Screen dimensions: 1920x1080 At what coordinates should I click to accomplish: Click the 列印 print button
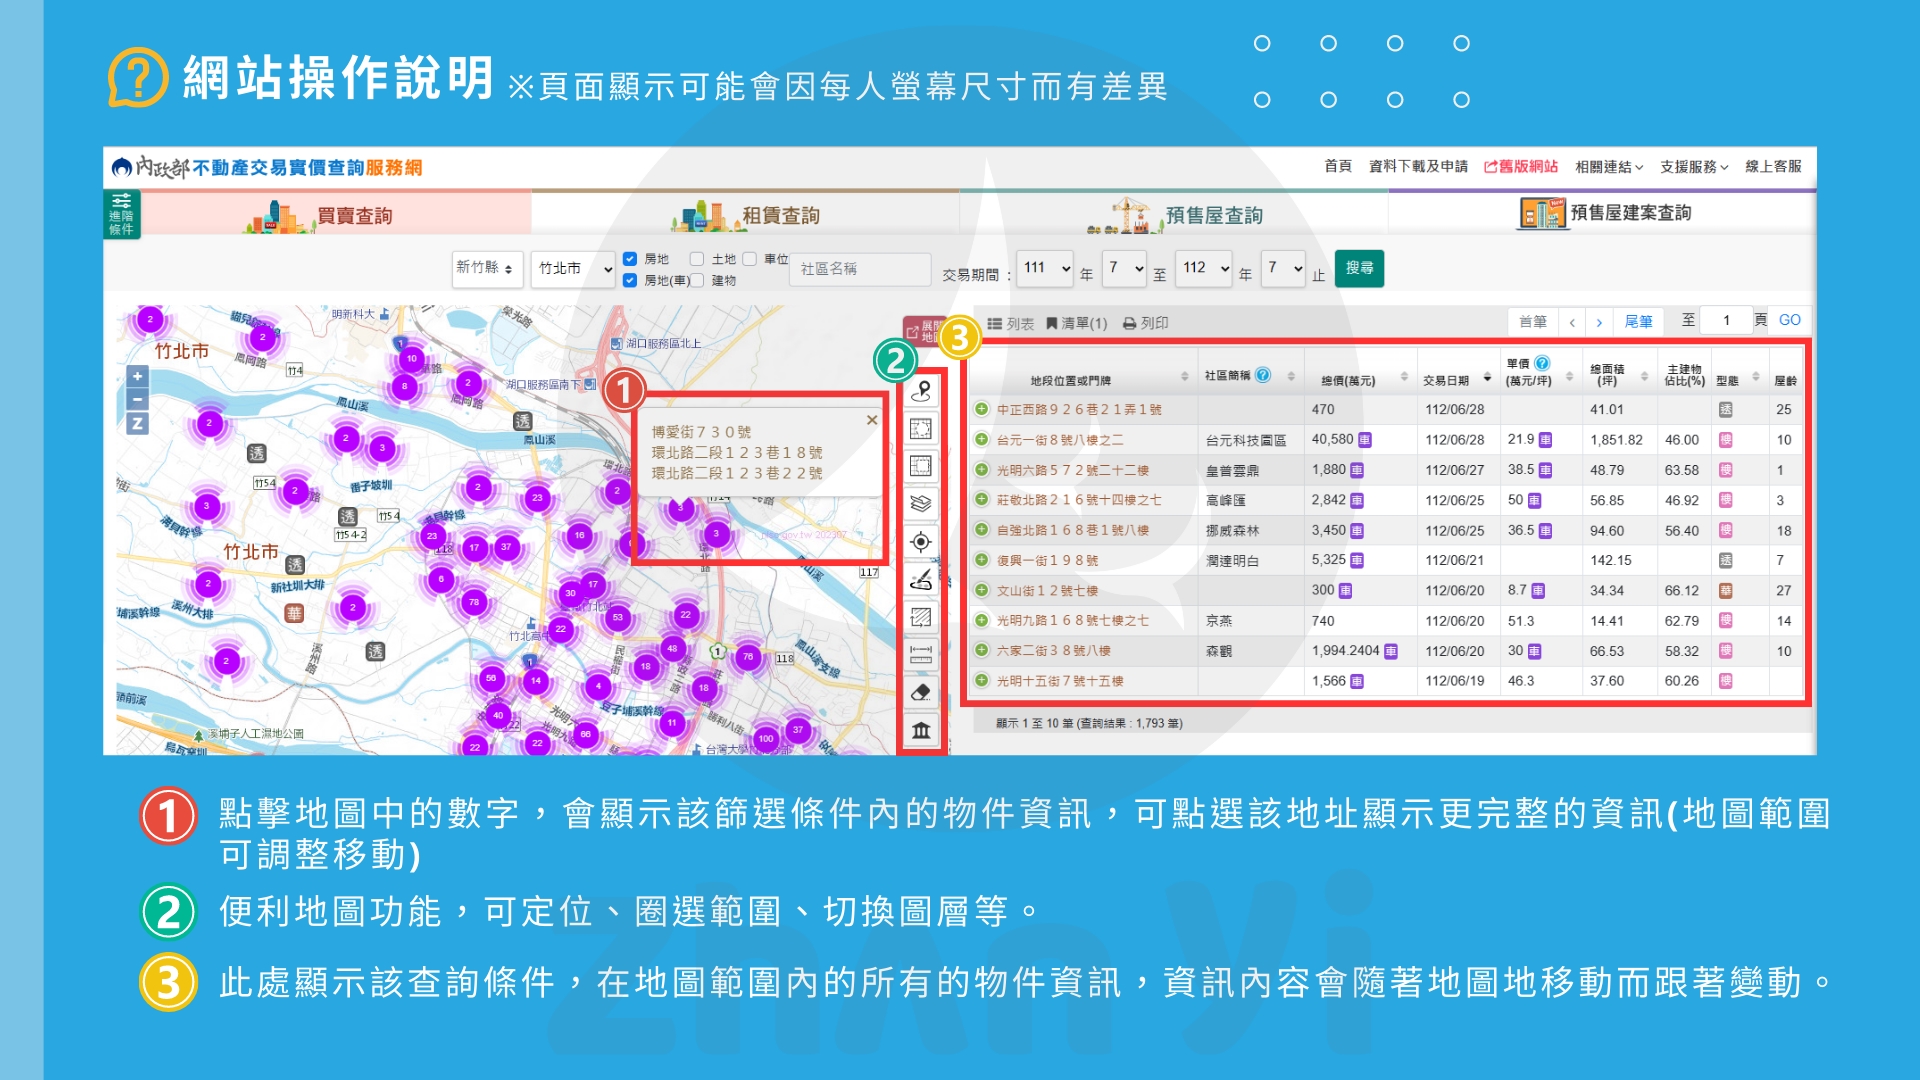point(1145,324)
